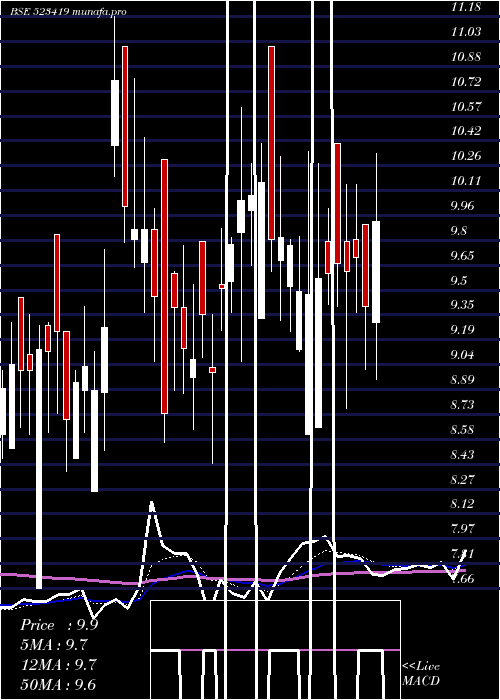Click the 8.27 price axis label
The height and width of the screenshot is (700, 500).
pyautogui.click(x=463, y=479)
